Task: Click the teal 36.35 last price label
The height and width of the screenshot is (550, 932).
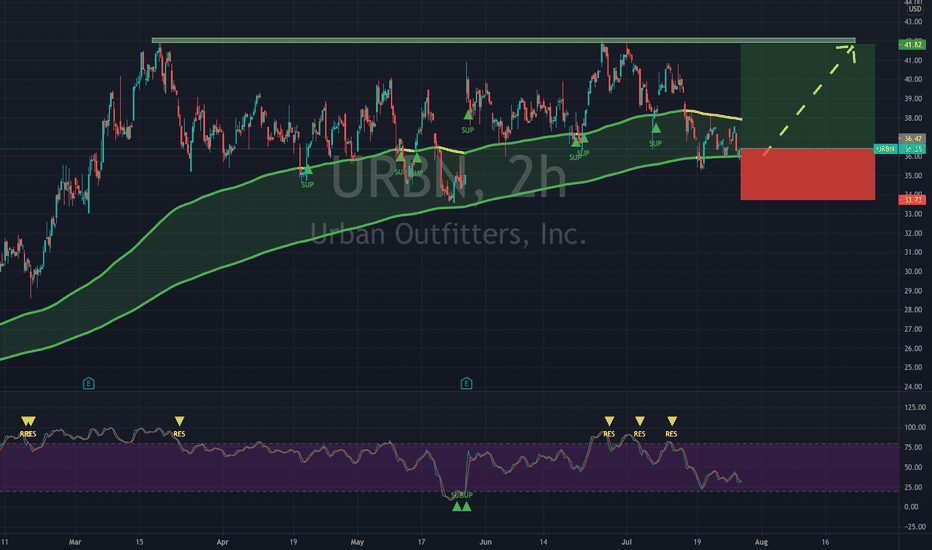Action: pyautogui.click(x=912, y=149)
